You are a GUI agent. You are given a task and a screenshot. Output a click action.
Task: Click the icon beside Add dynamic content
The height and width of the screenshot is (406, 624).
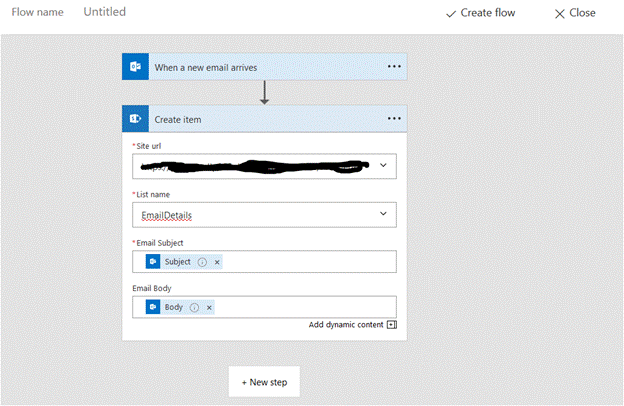tap(391, 325)
